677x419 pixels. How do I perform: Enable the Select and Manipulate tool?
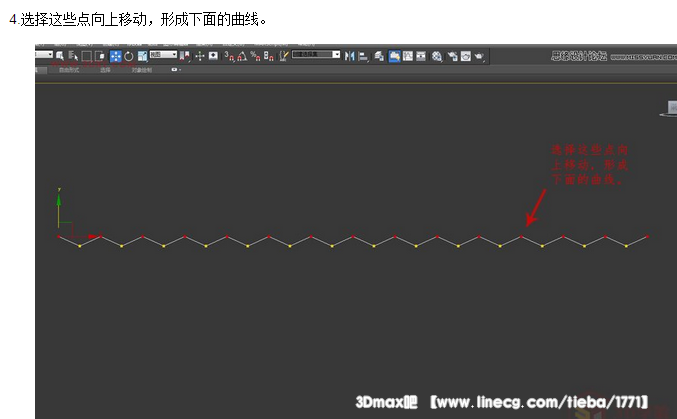200,56
